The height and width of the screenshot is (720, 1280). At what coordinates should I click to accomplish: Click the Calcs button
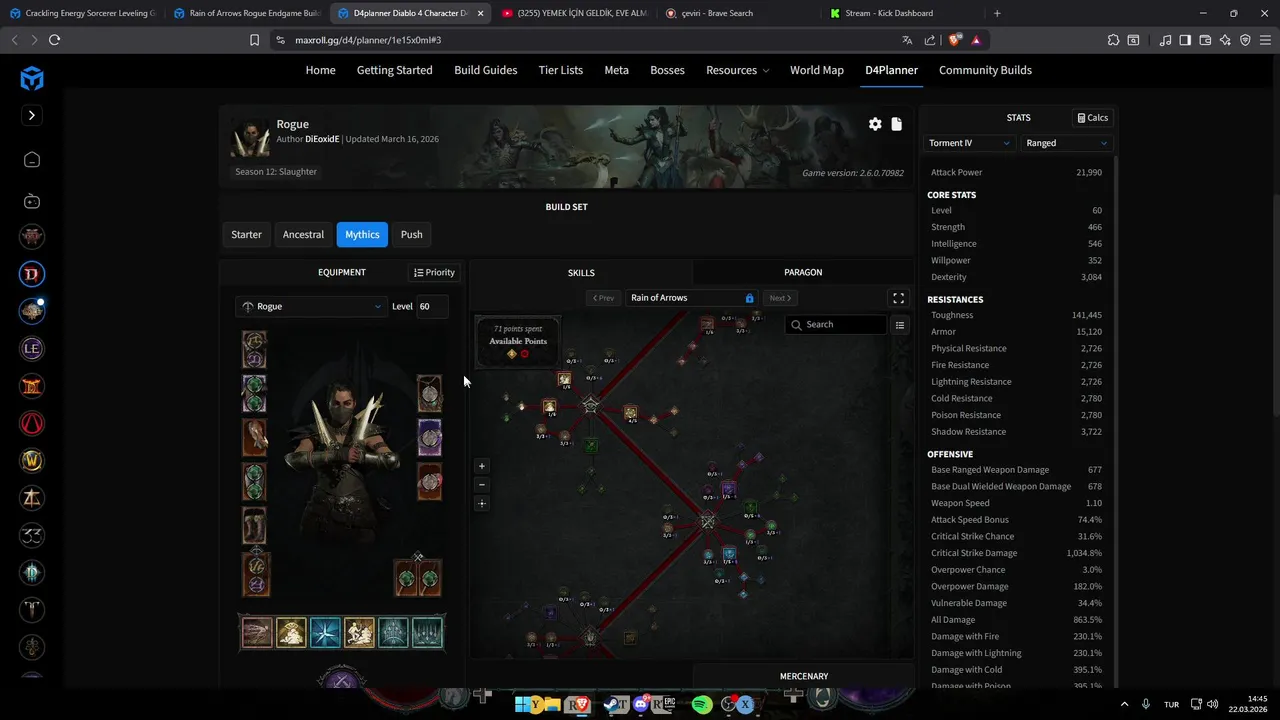point(1092,118)
